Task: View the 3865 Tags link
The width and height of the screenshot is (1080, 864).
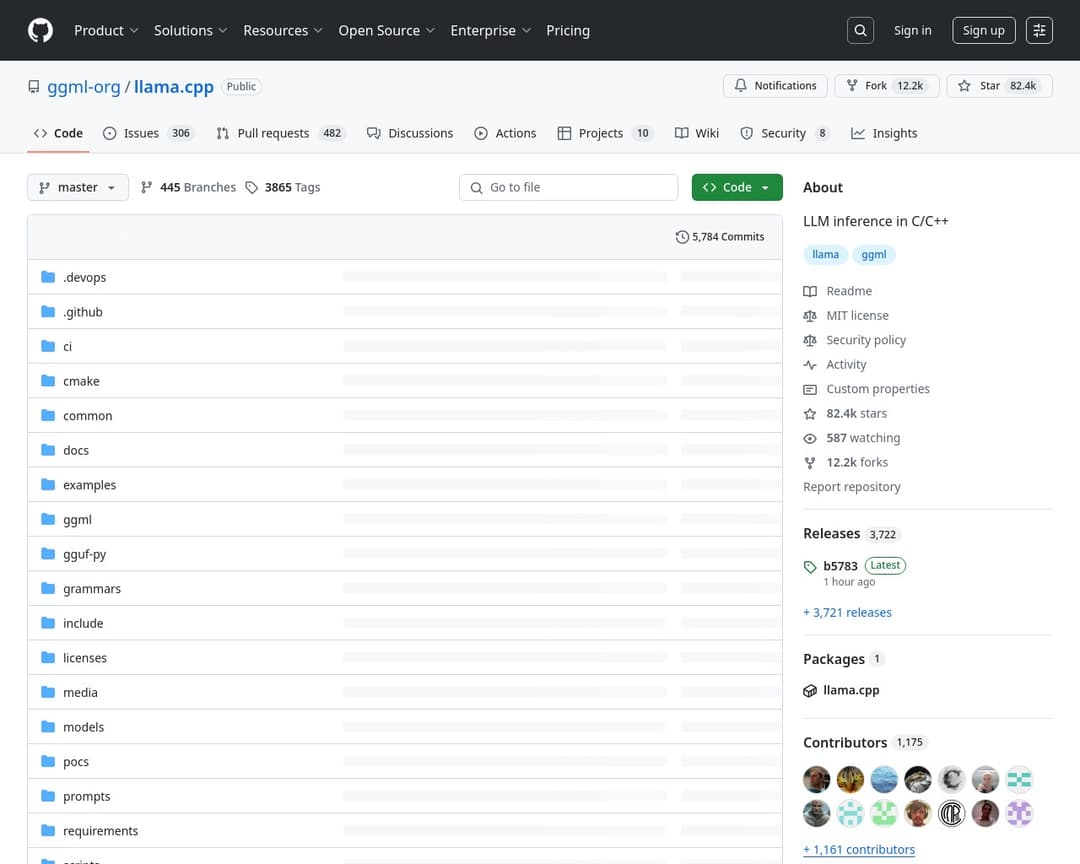Action: pos(283,187)
